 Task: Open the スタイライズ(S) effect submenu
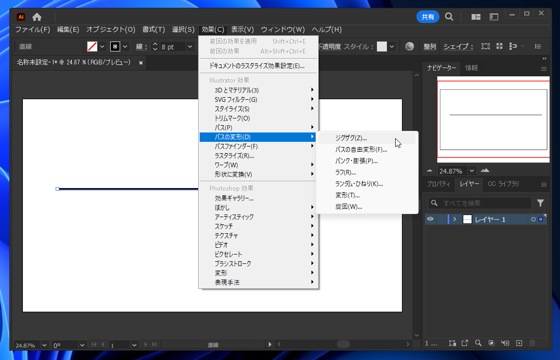(x=259, y=109)
